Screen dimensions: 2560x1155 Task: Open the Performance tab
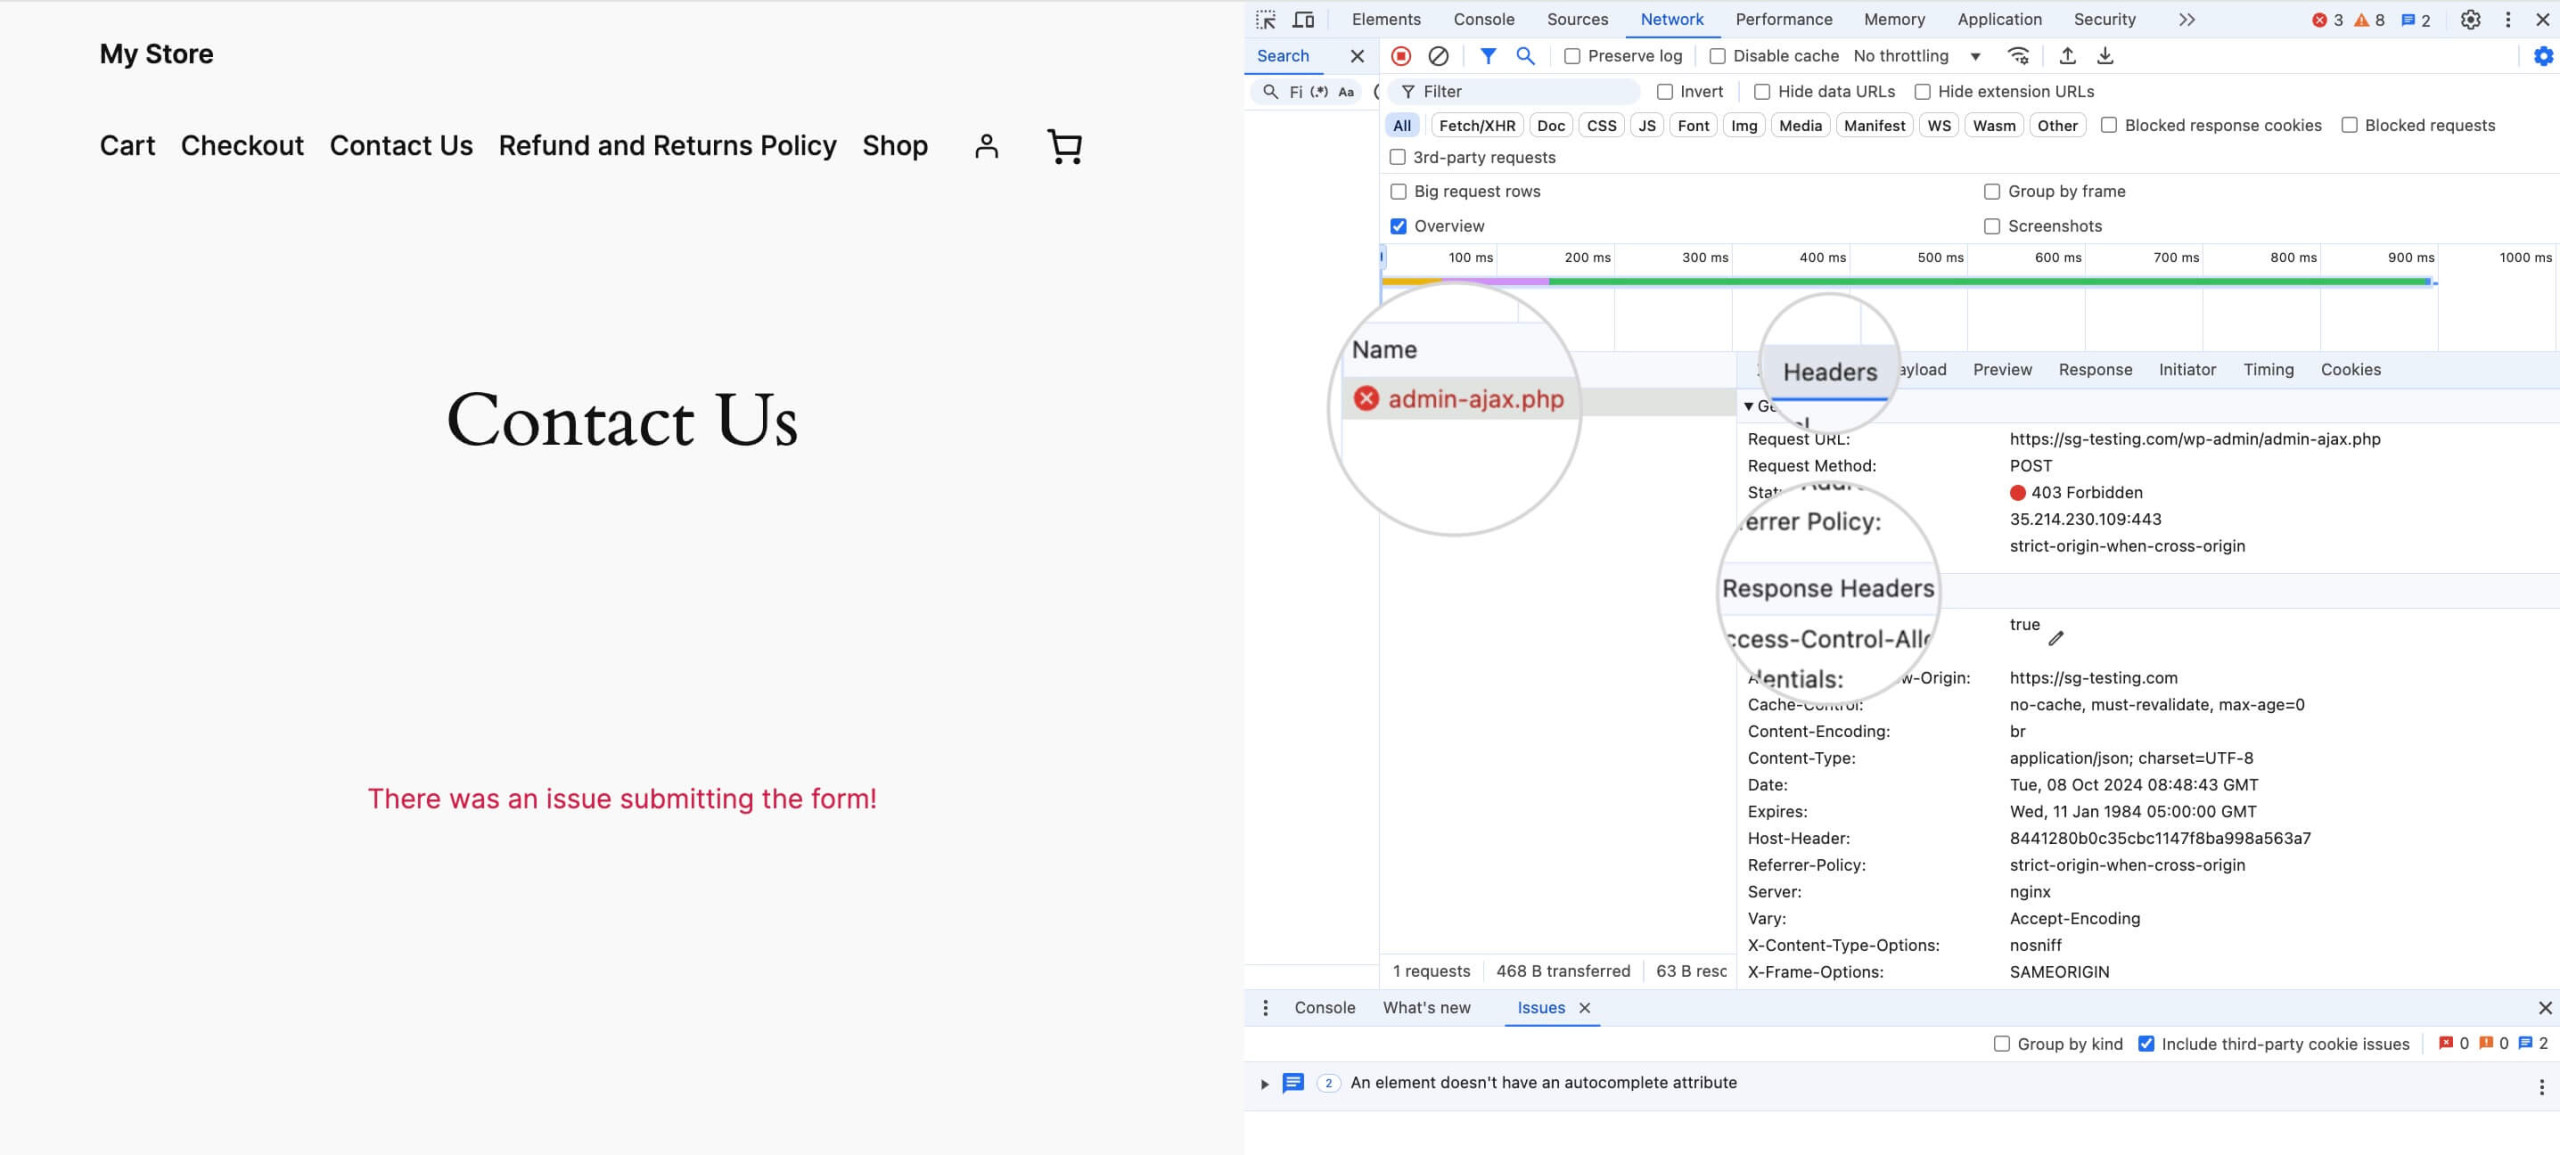click(1784, 19)
